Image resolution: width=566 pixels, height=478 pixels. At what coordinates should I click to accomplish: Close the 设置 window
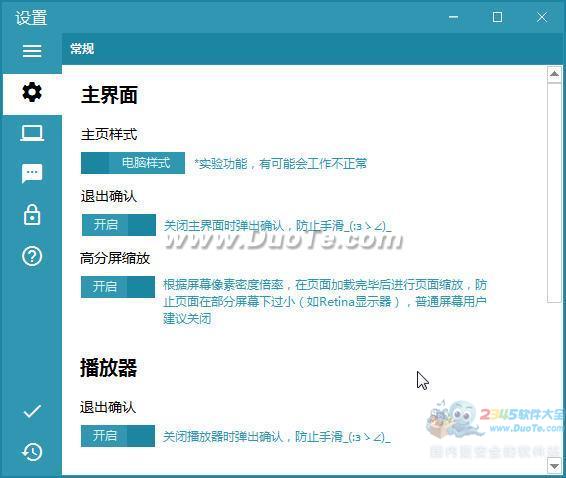[541, 17]
